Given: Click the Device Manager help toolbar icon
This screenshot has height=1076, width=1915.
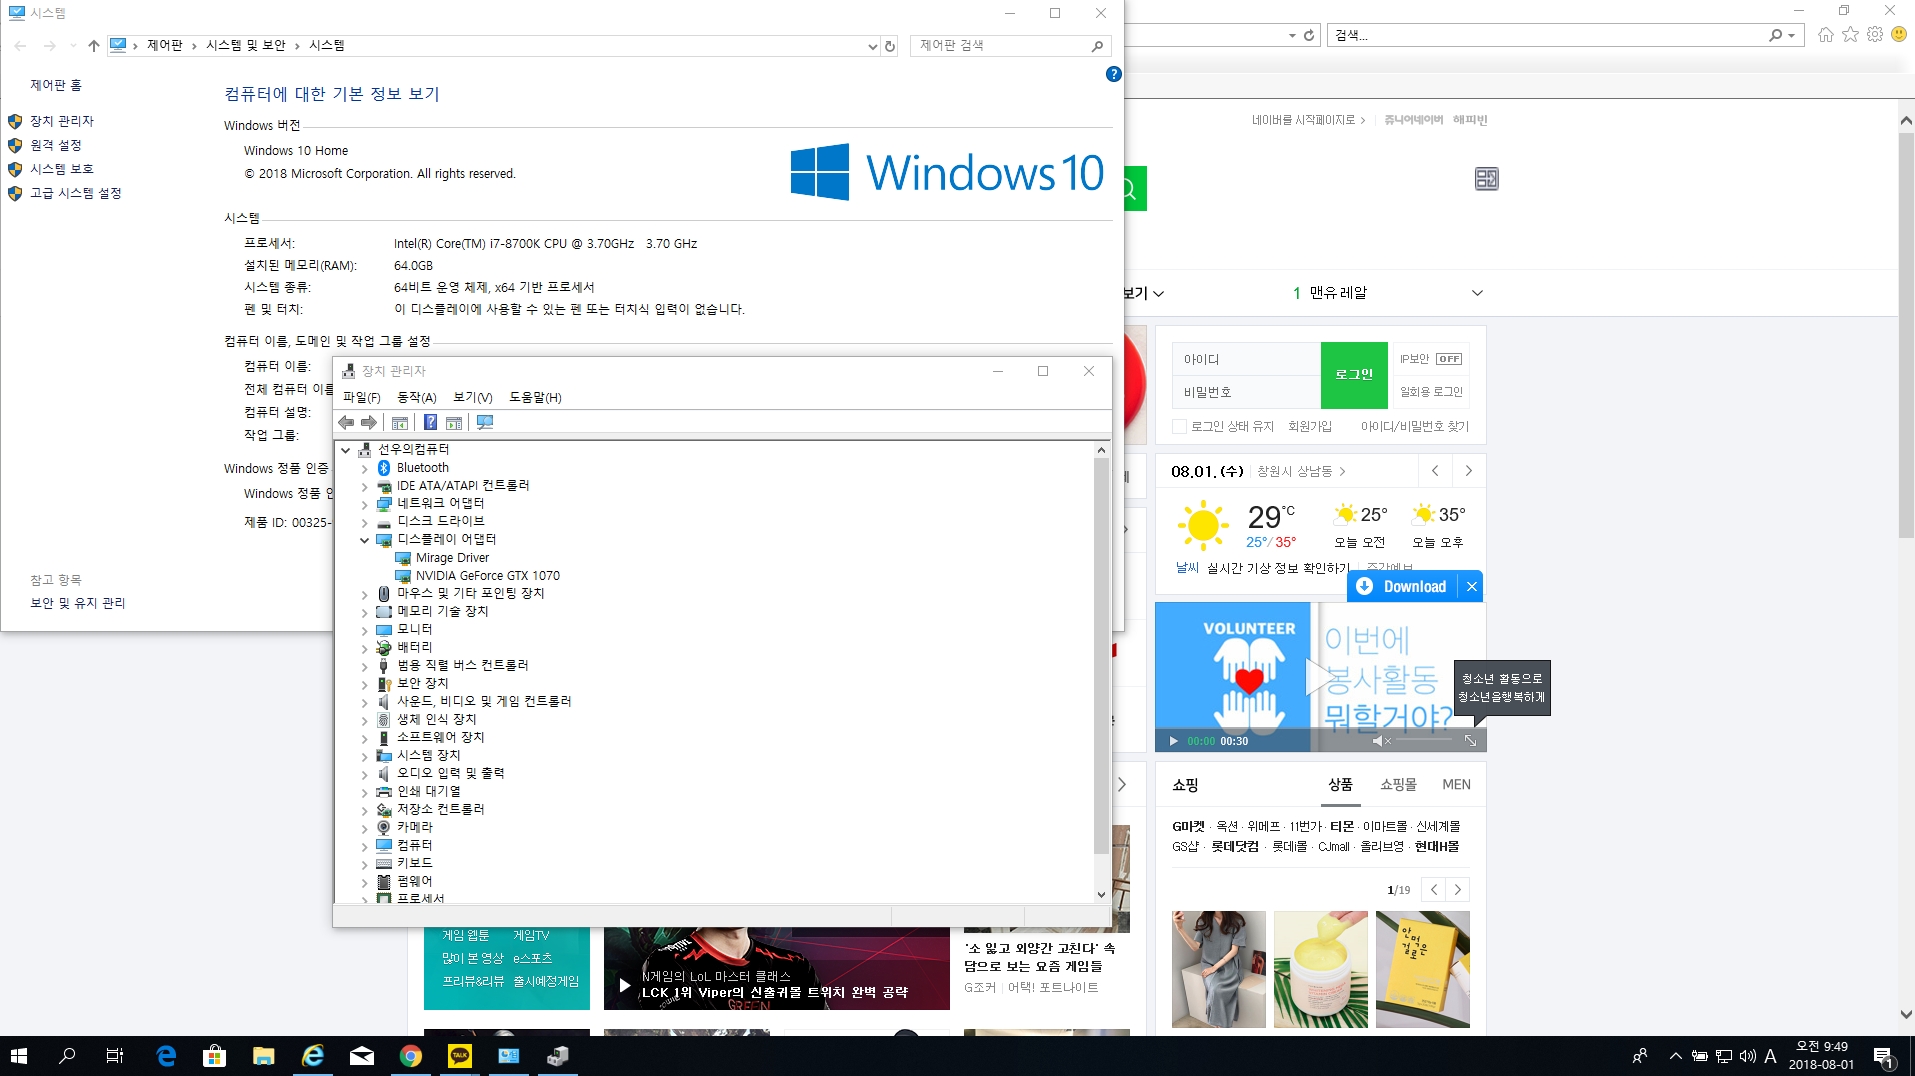Looking at the screenshot, I should [430, 423].
